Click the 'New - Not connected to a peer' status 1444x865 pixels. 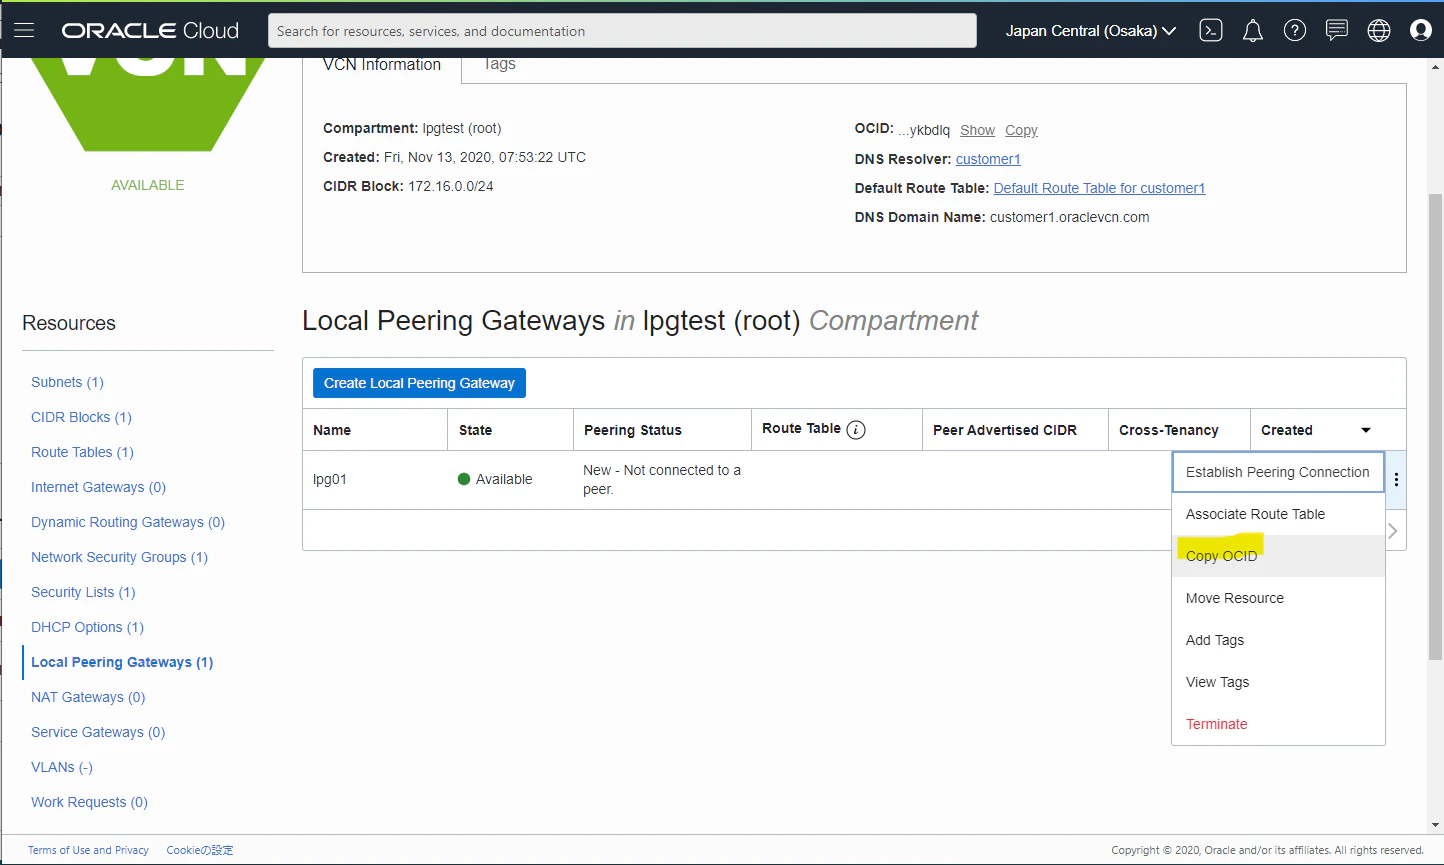coord(662,480)
